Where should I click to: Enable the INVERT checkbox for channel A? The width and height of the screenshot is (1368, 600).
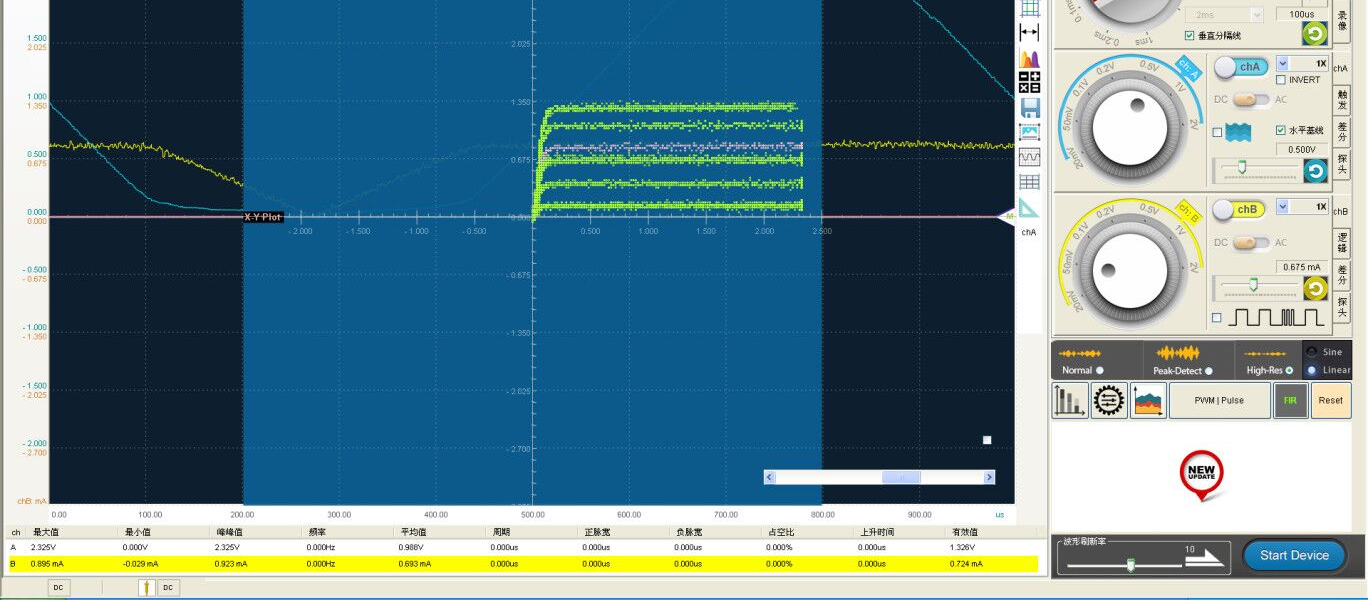1282,80
